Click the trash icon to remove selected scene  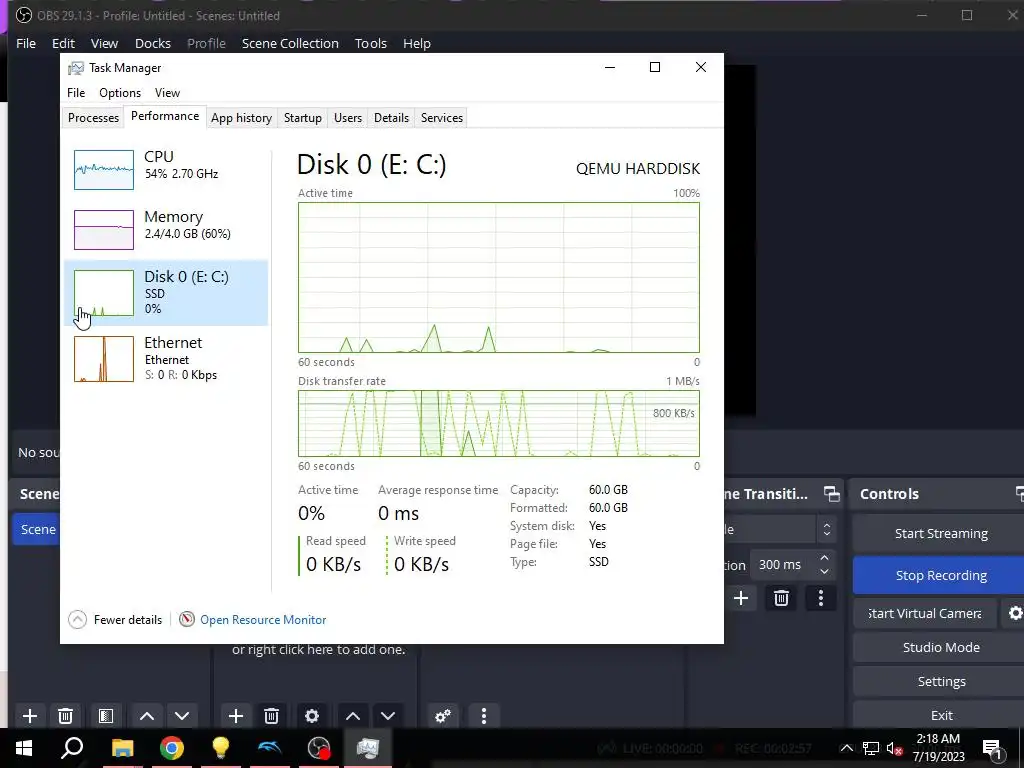(x=65, y=716)
